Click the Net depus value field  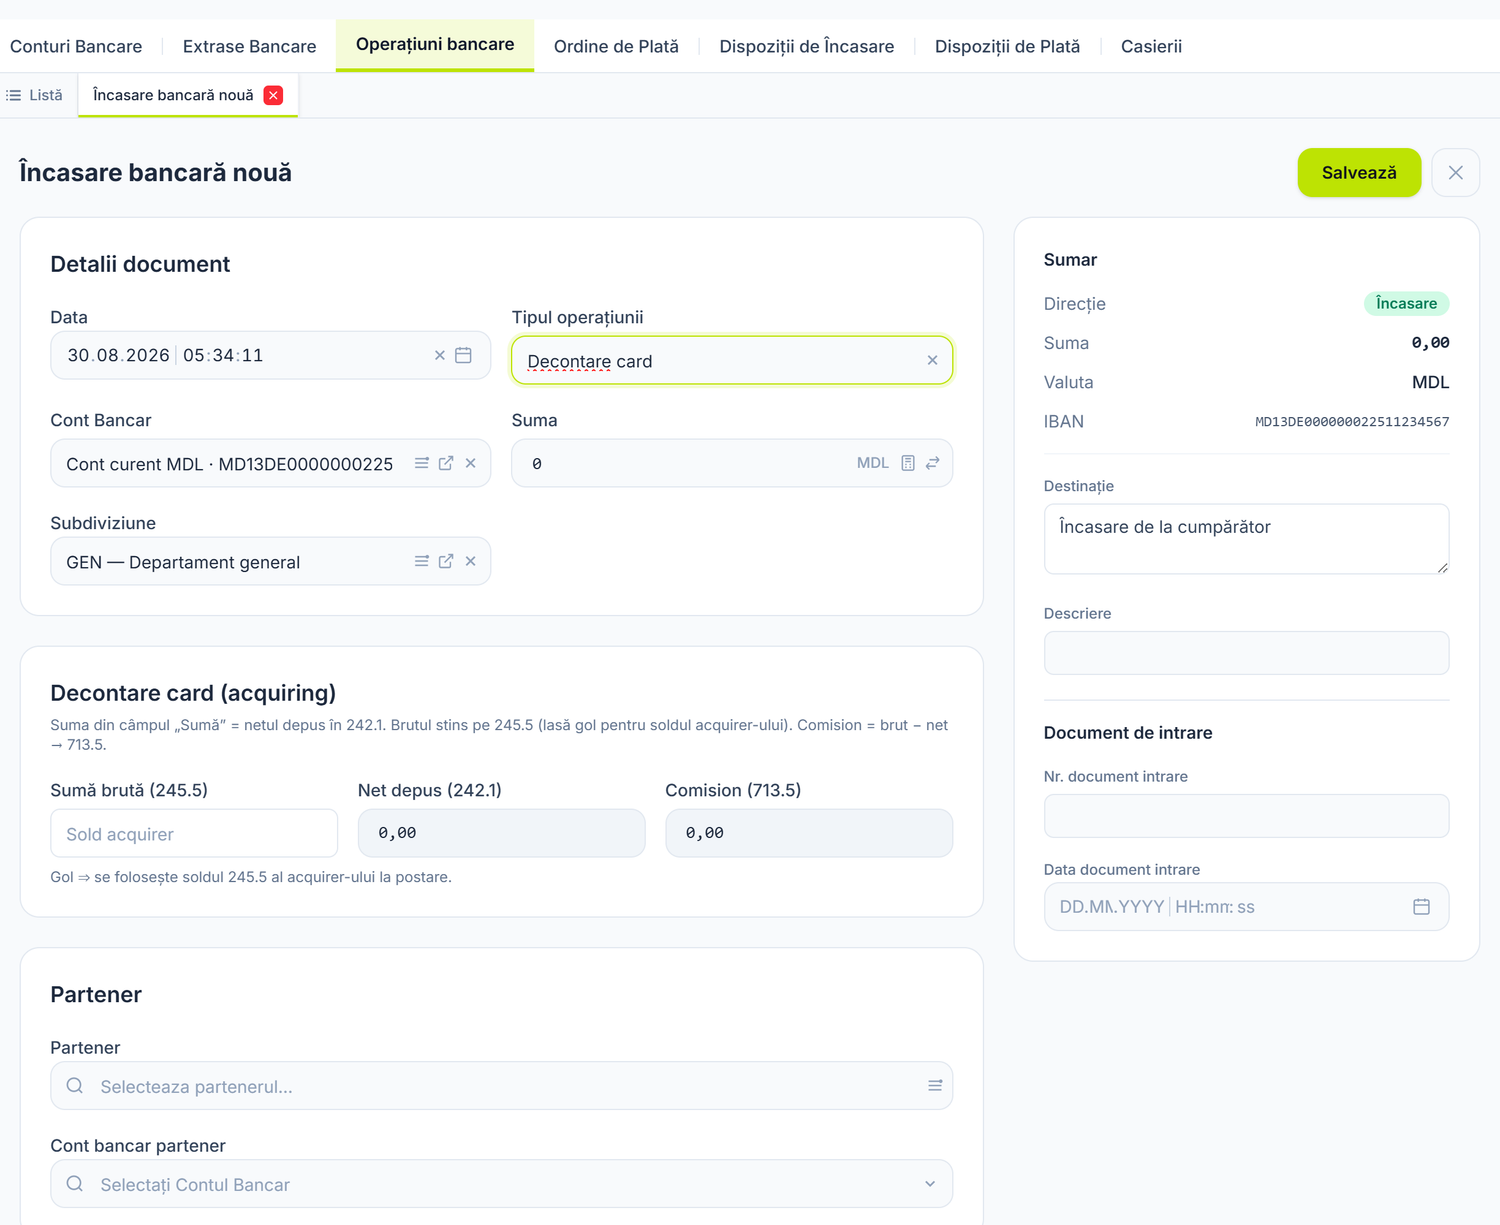[x=502, y=833]
